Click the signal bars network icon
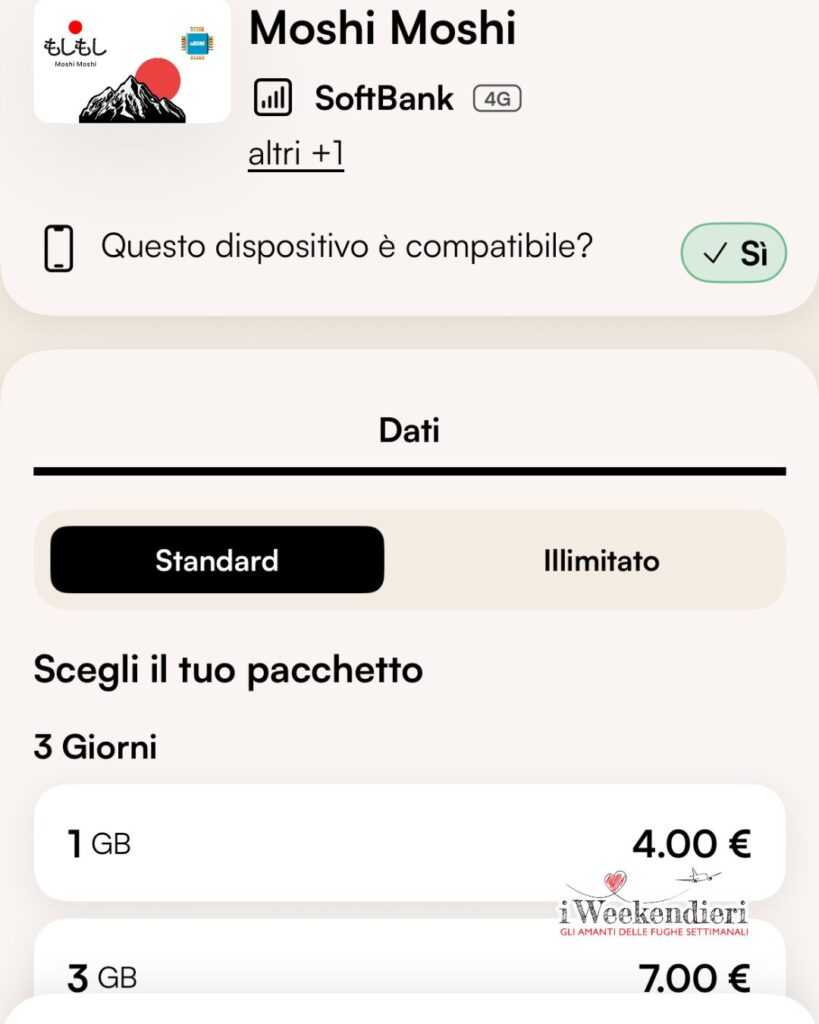The width and height of the screenshot is (819, 1024). pyautogui.click(x=273, y=98)
